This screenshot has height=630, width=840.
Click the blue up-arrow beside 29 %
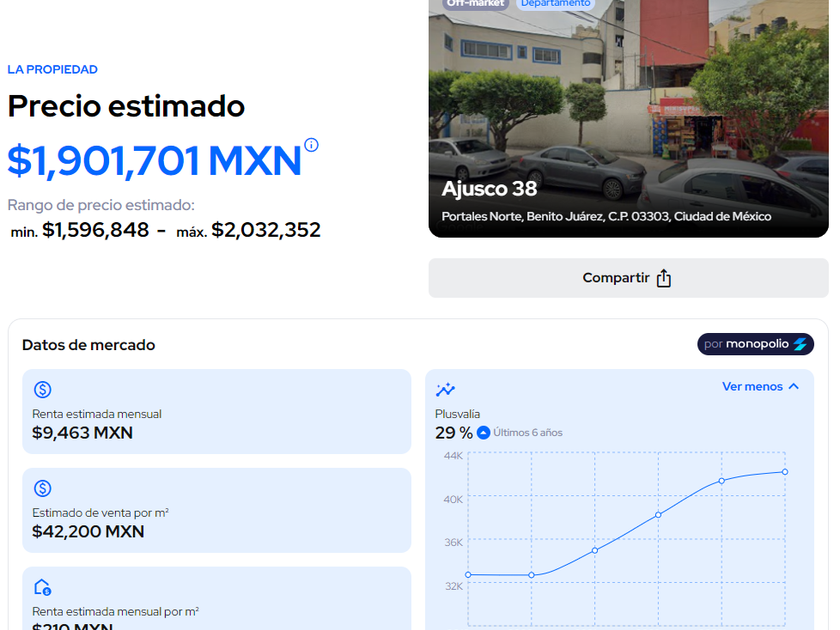point(483,432)
